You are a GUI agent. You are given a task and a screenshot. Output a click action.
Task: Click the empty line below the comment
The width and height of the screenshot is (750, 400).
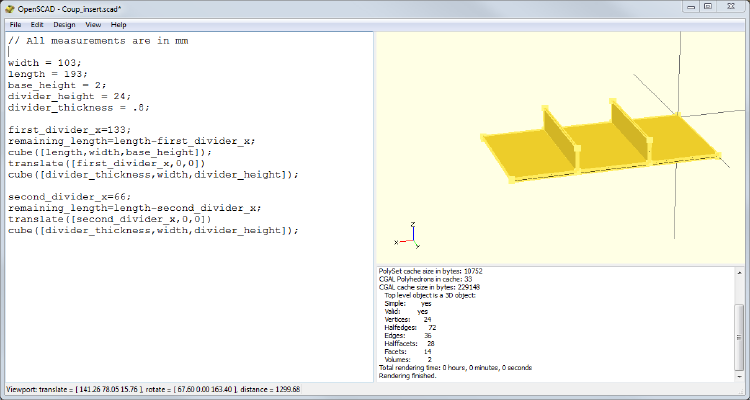(189, 52)
